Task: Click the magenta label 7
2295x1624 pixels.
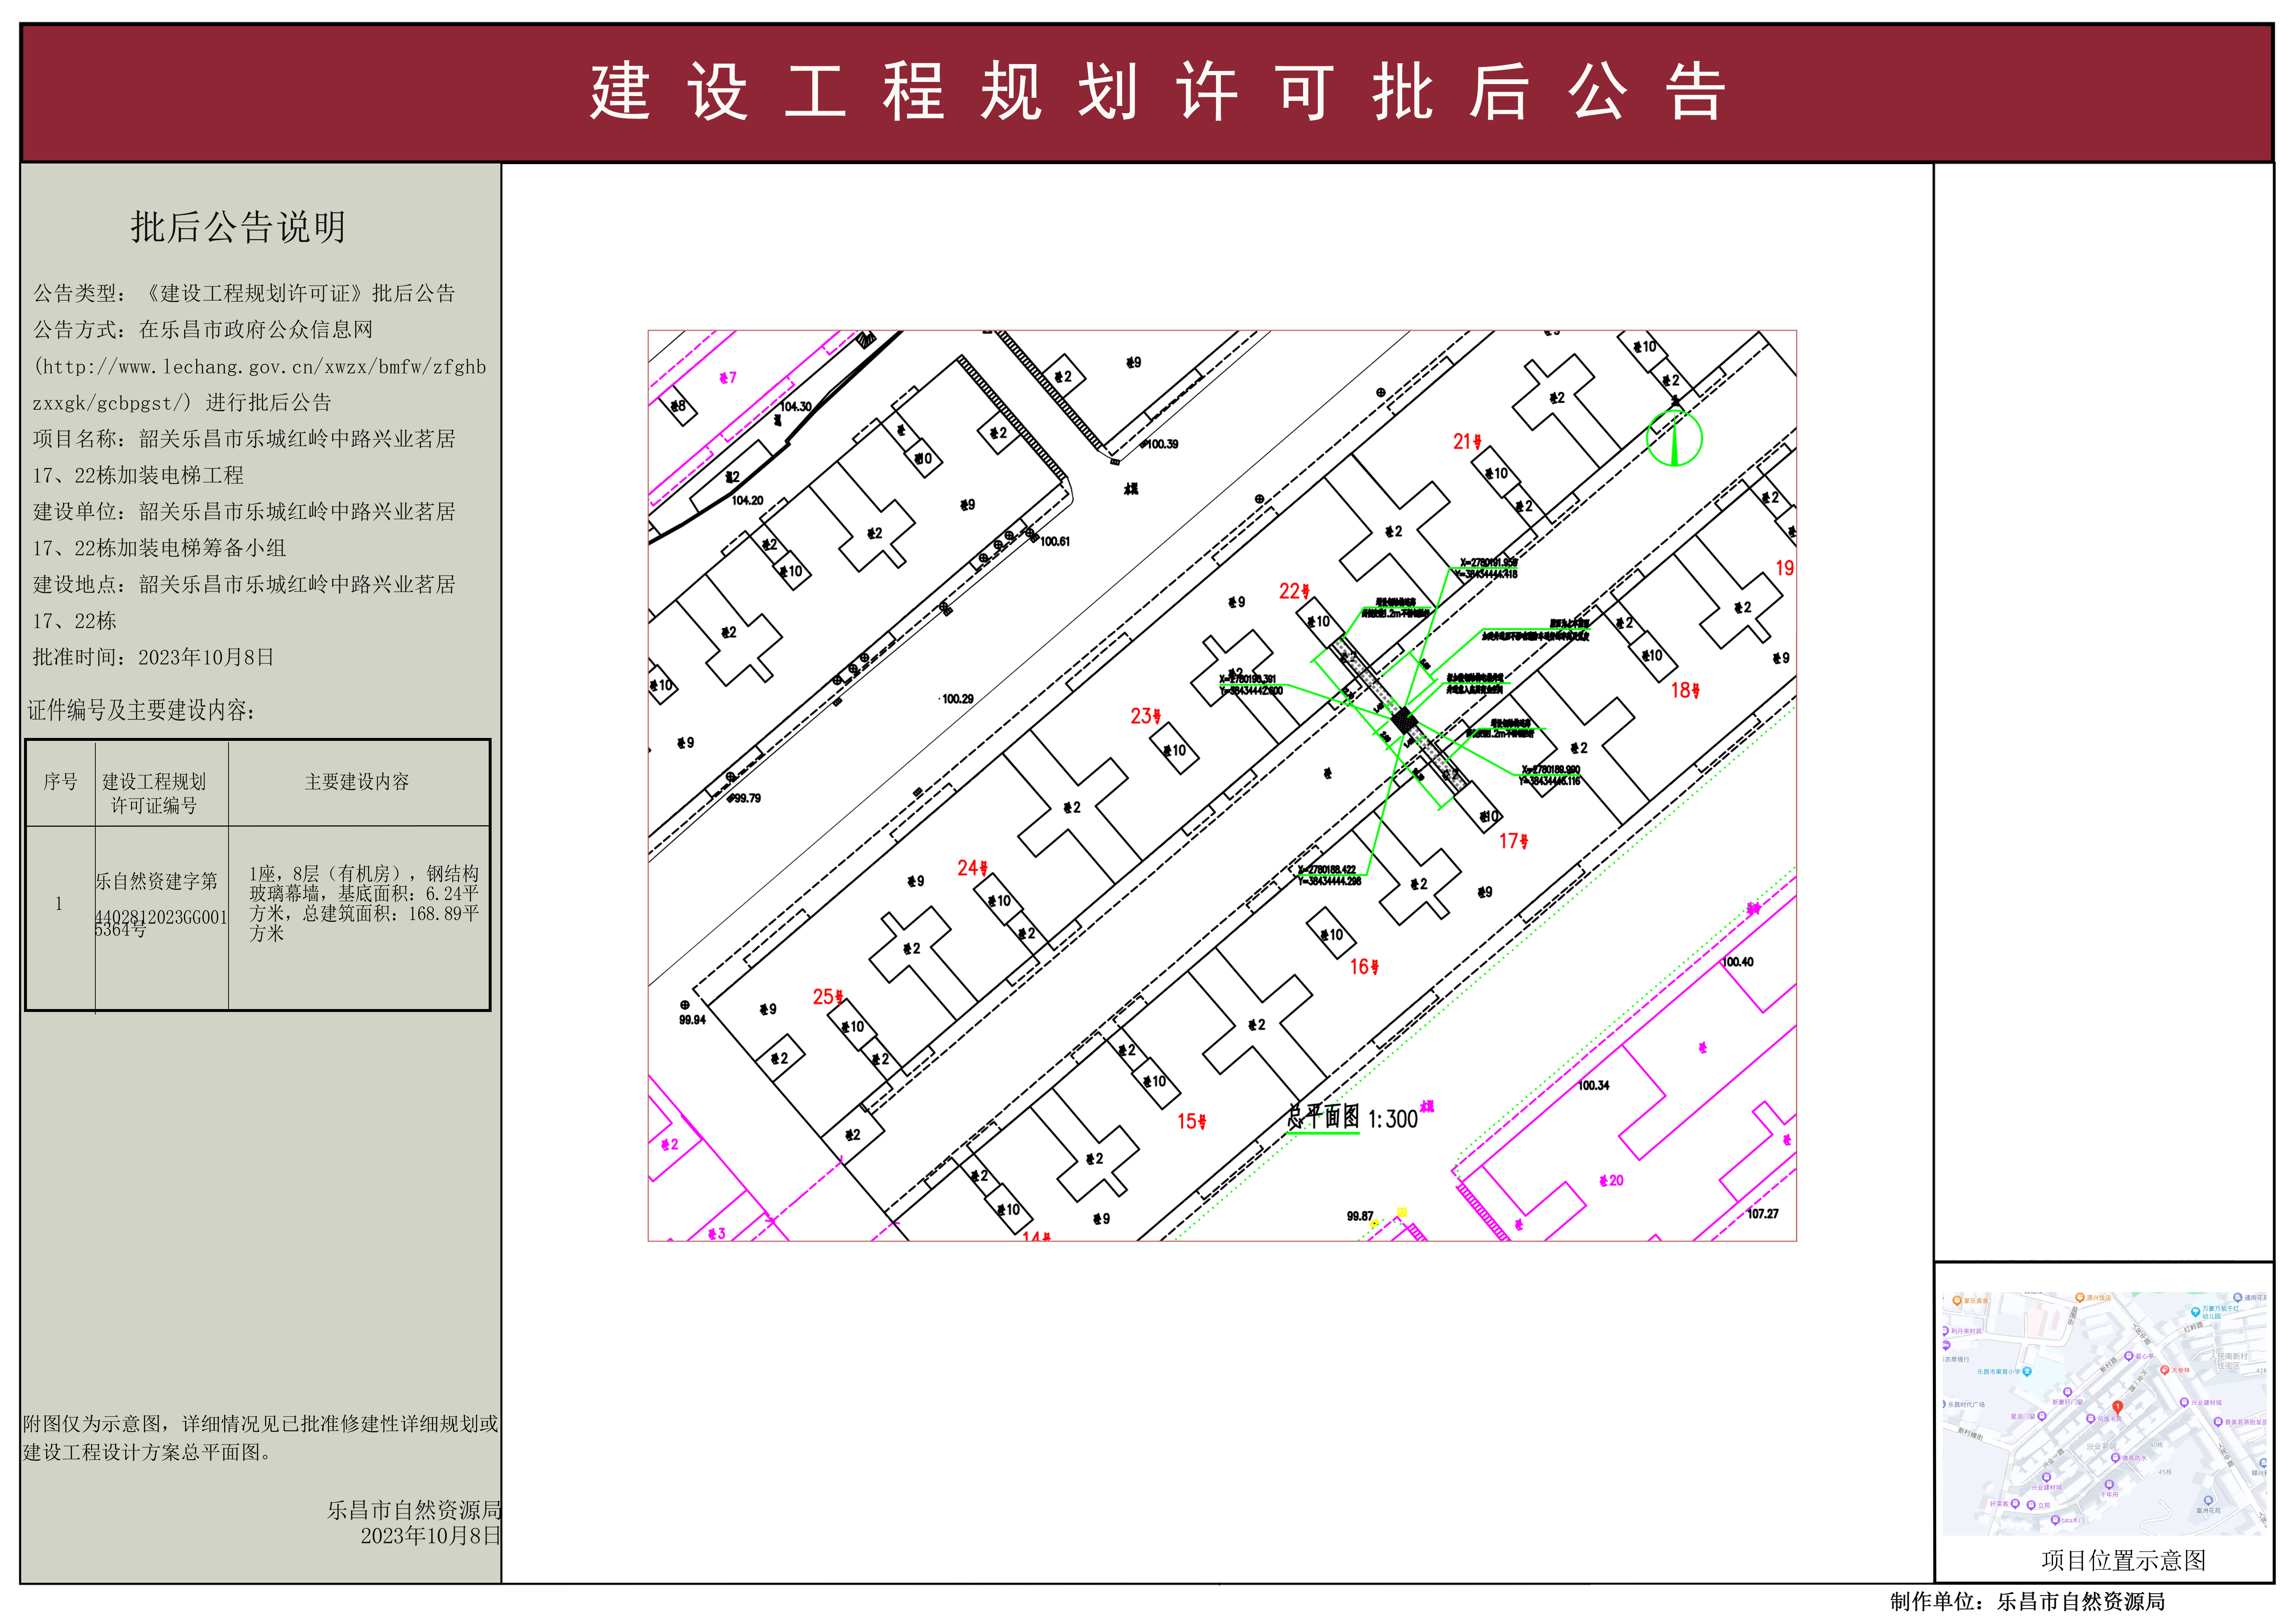Action: point(728,378)
